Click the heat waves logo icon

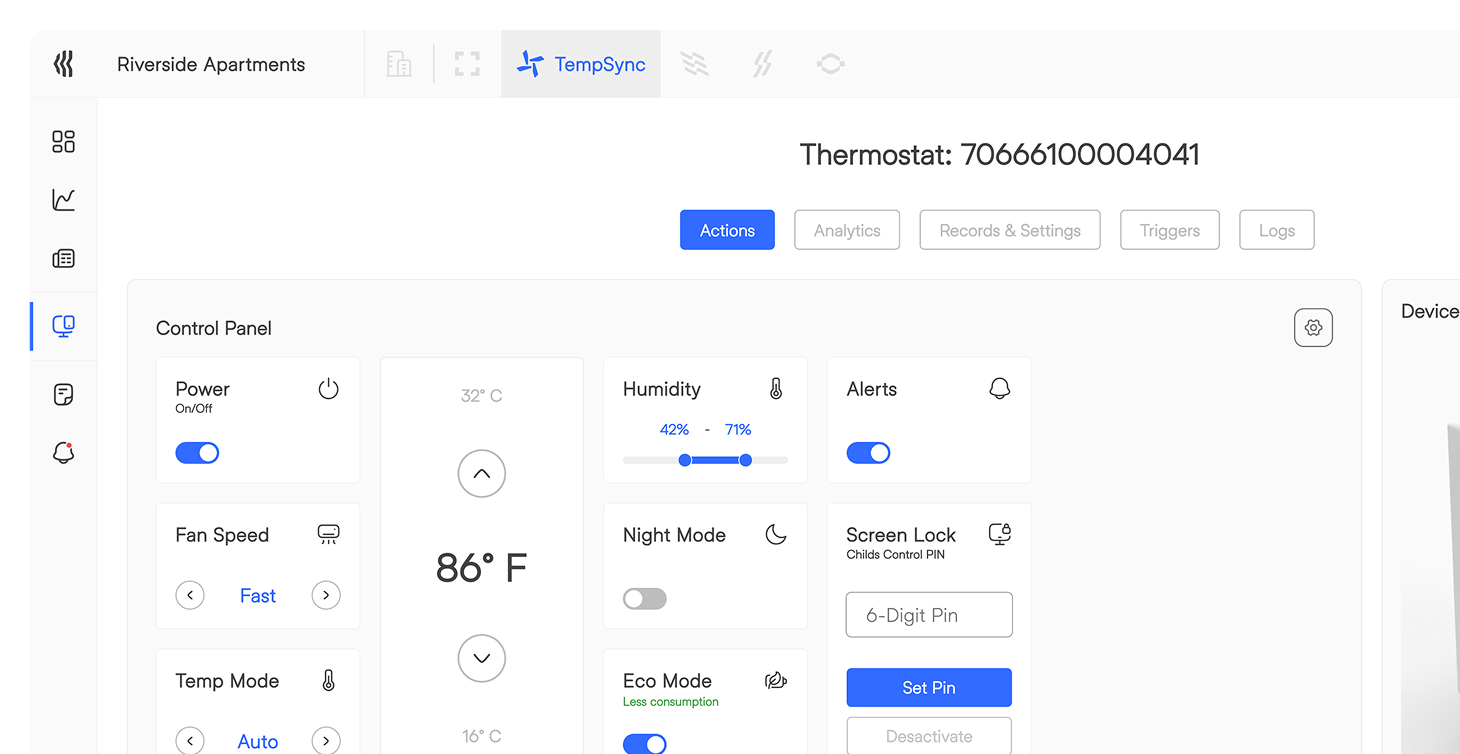(63, 65)
